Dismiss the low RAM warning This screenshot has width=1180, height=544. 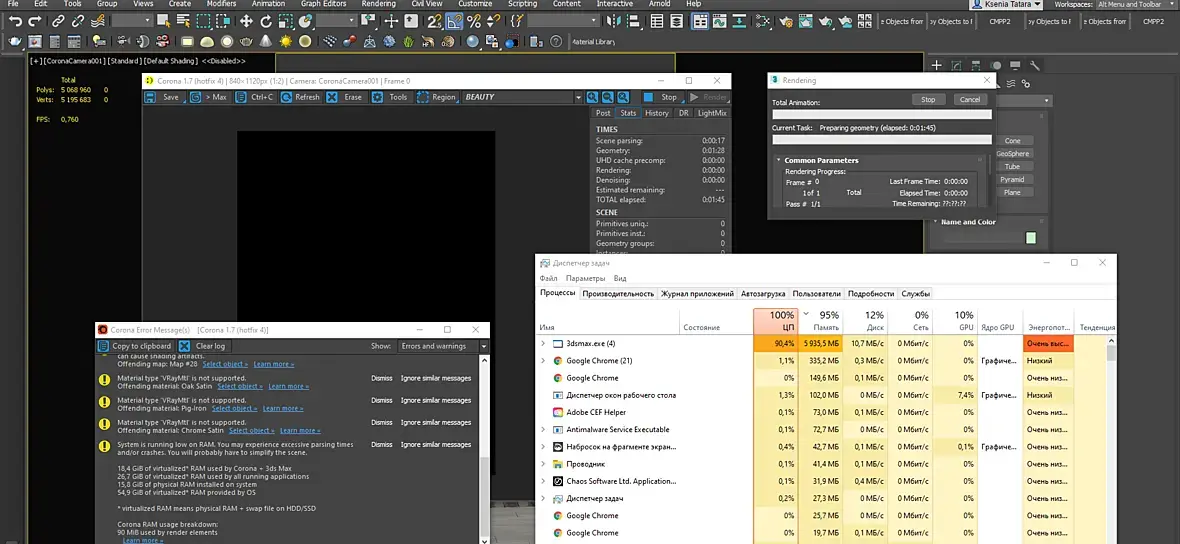[x=381, y=445]
